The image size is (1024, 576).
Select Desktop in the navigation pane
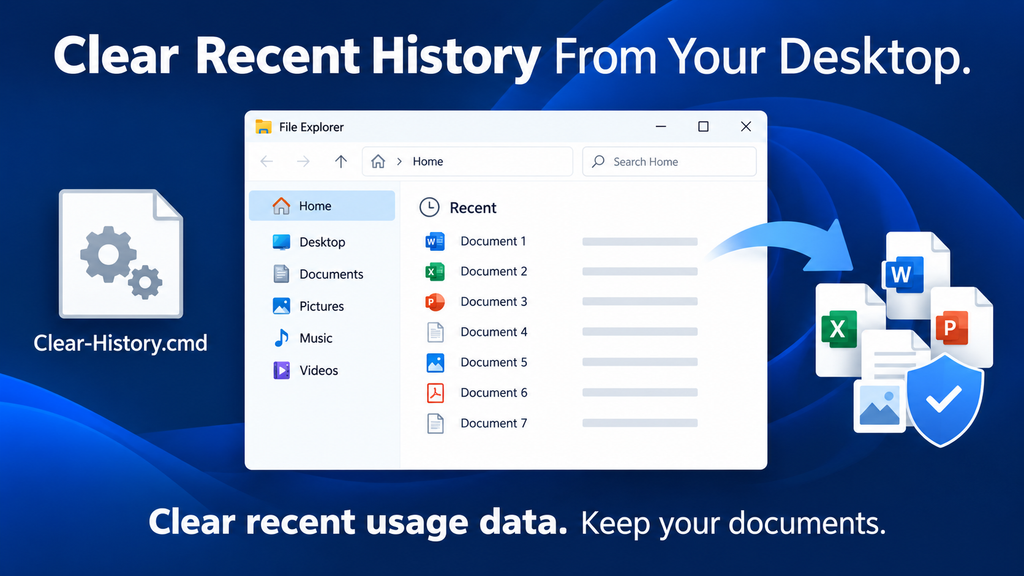322,242
